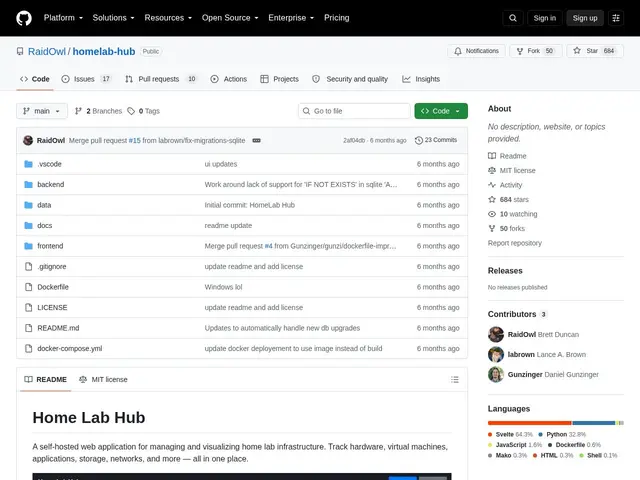Open the backend folder
This screenshot has height=480, width=640.
point(51,184)
